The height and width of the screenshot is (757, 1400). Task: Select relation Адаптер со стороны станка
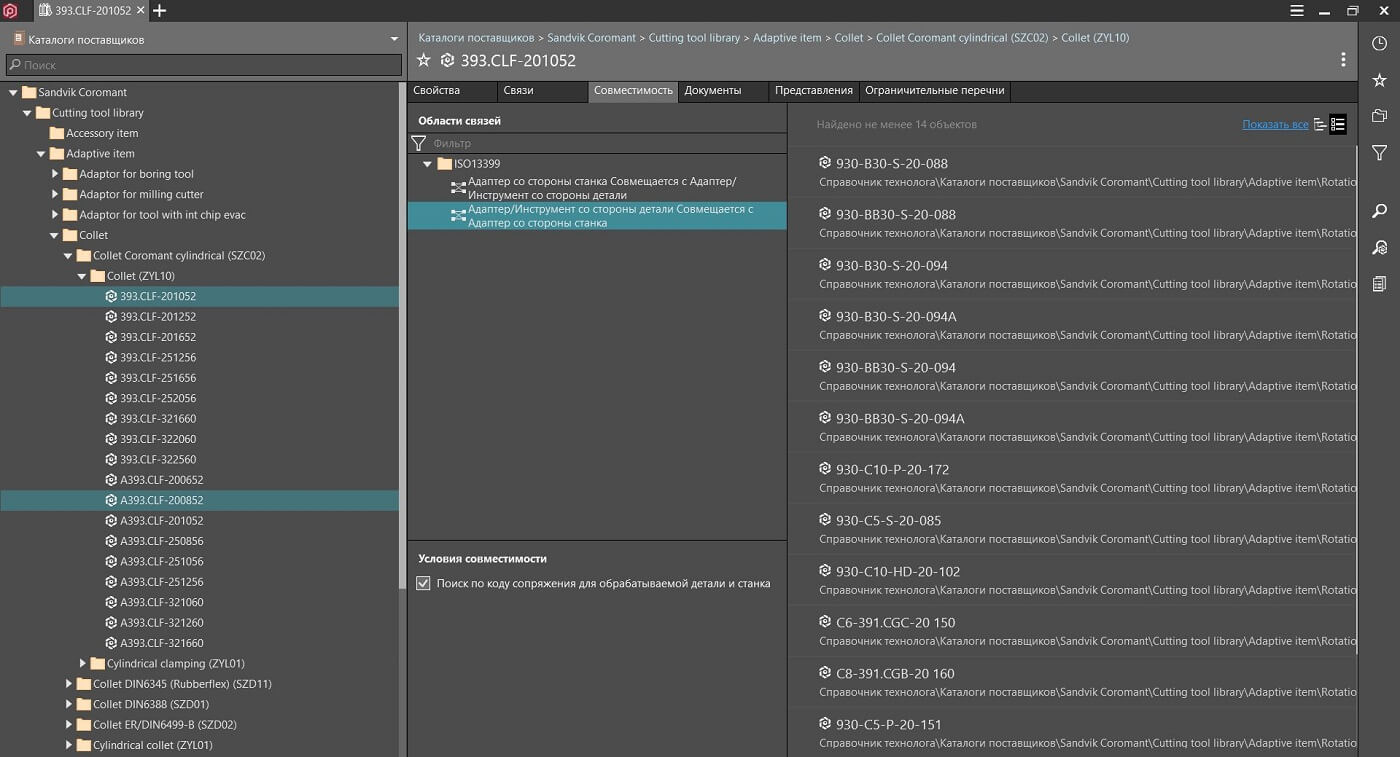(597, 188)
